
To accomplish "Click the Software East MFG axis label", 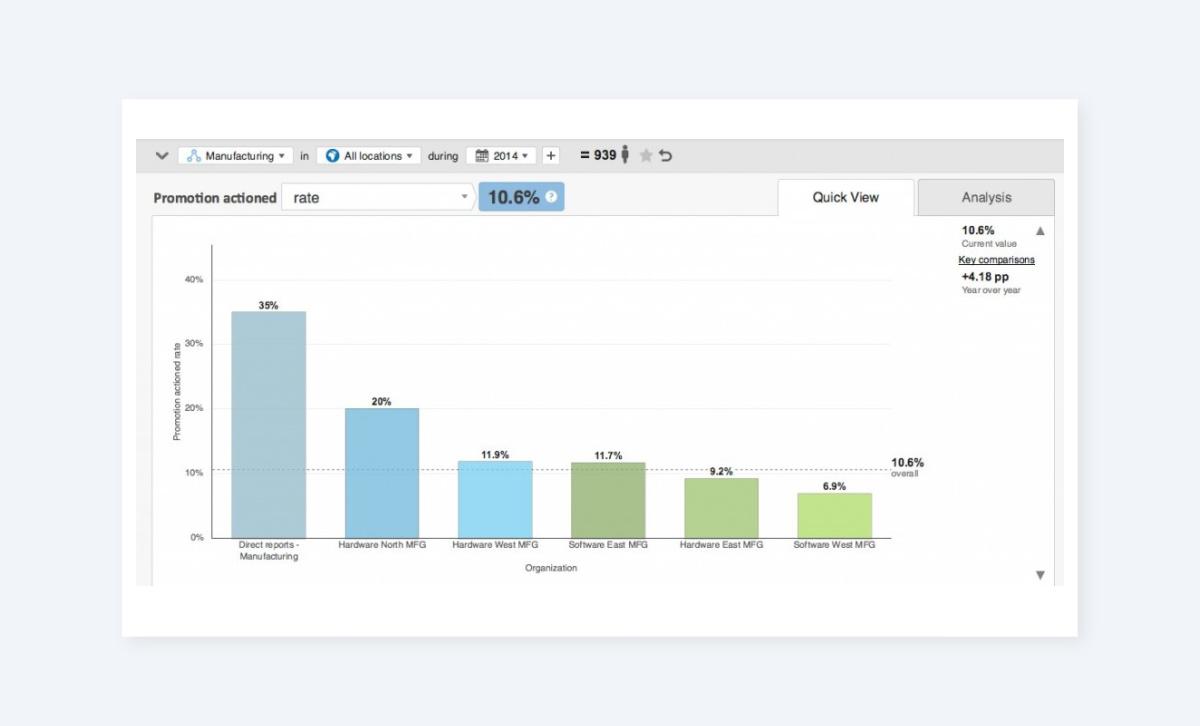I will click(x=608, y=545).
